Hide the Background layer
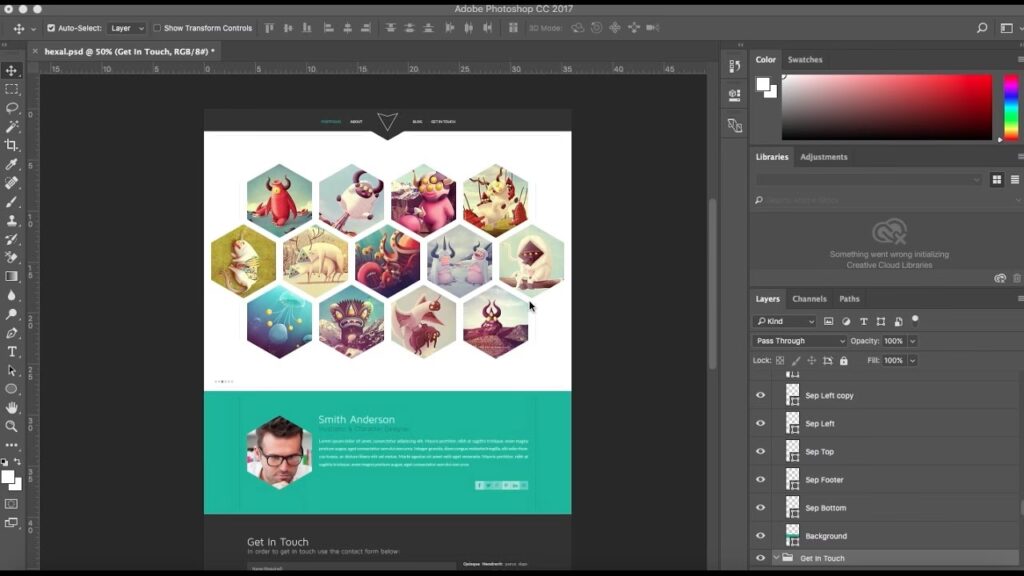 (760, 536)
